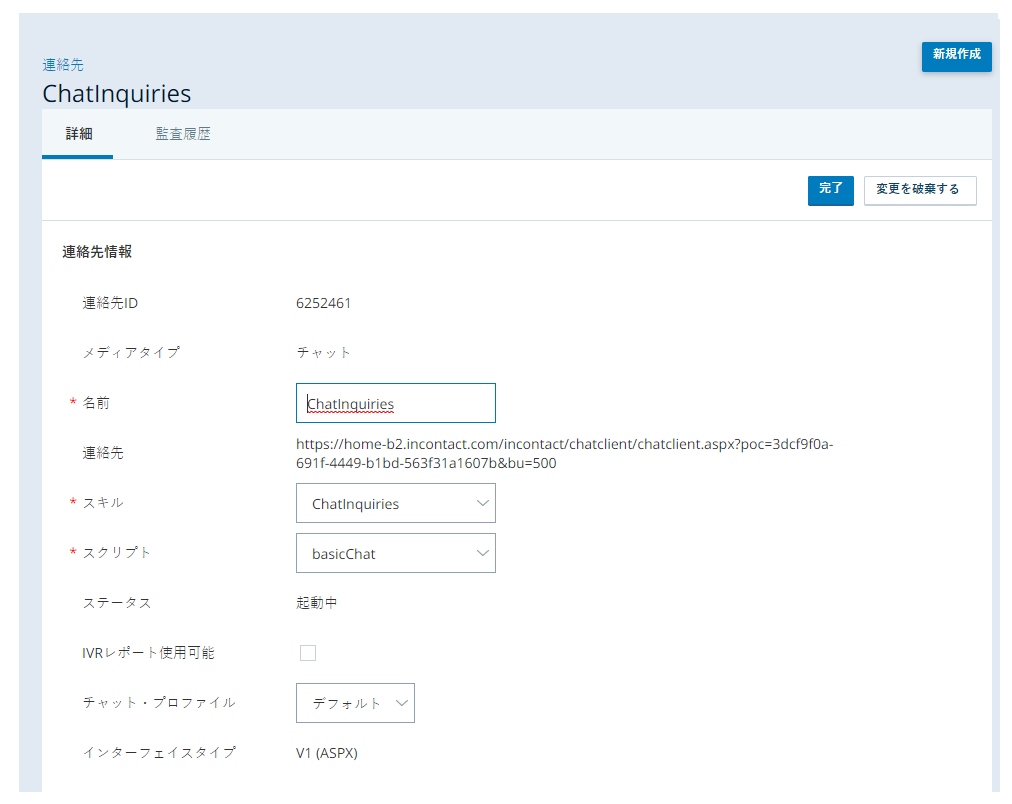Image resolution: width=1012 pixels, height=804 pixels.
Task: Click the 新規作成 button
Action: 956,56
